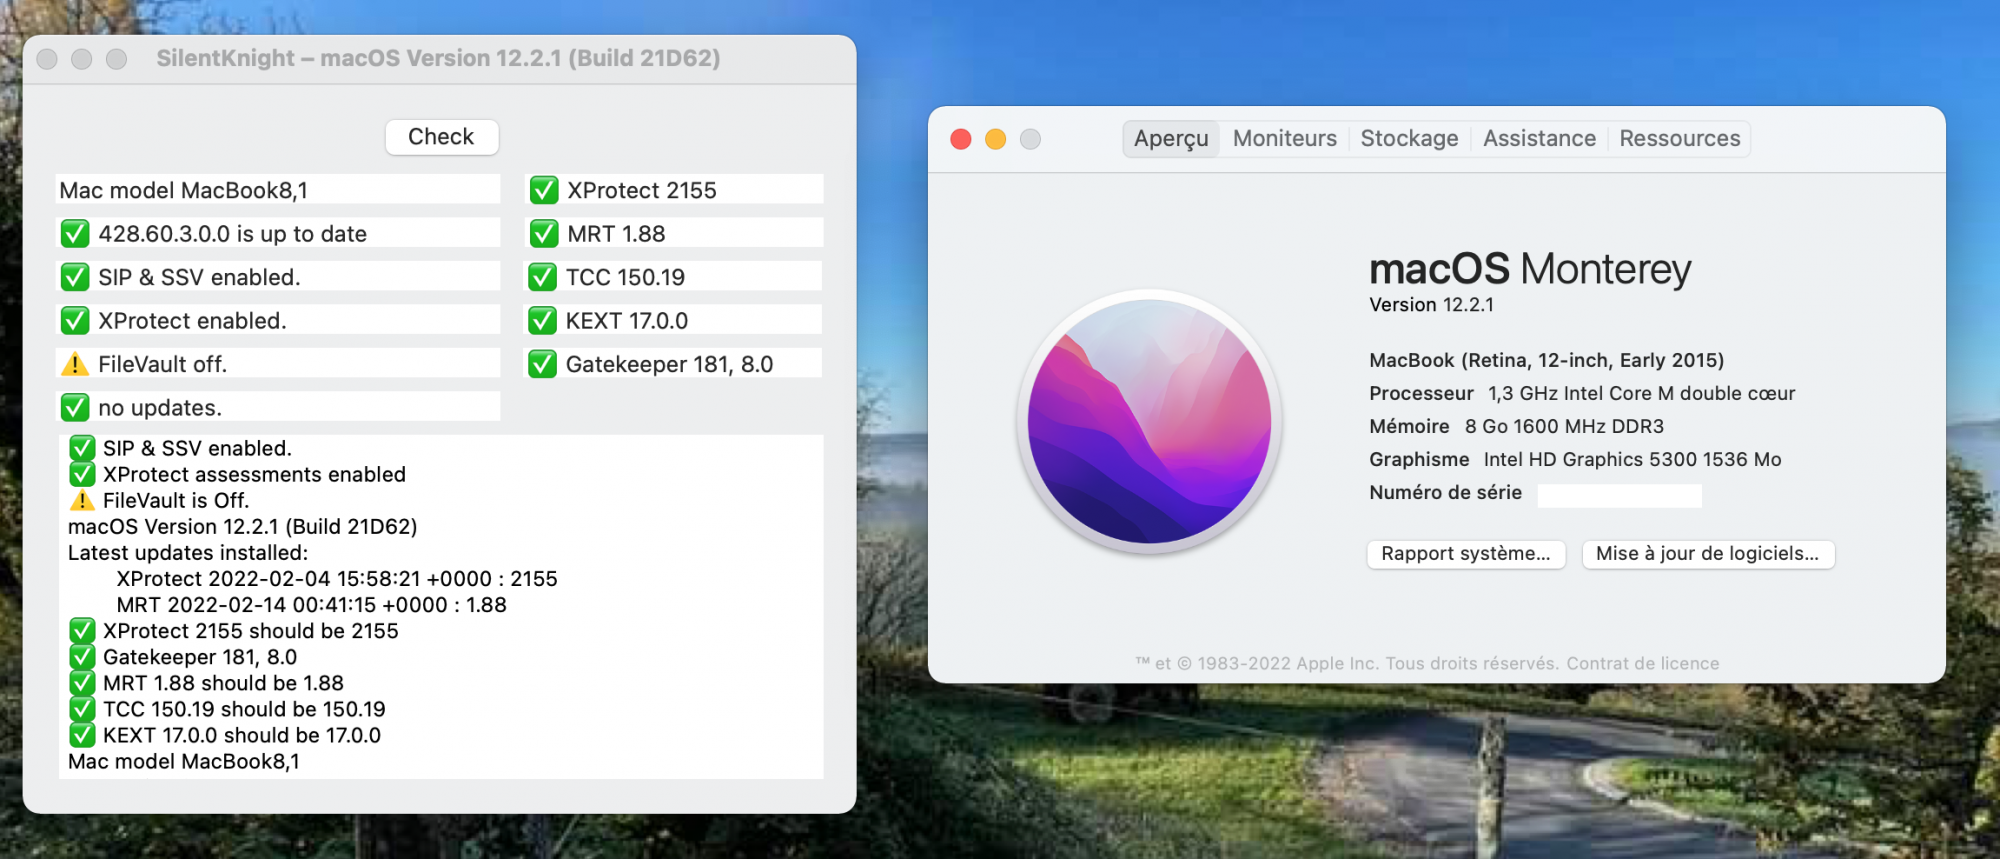The image size is (2000, 859).
Task: Click green checkmark beside top 'MRT 1.88' field
Action: (x=544, y=234)
